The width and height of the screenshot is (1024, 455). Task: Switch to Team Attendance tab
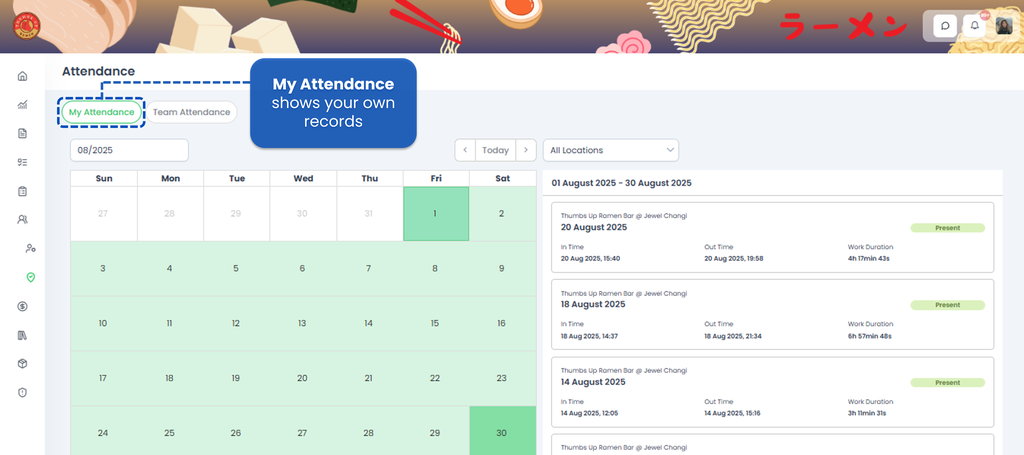(x=191, y=112)
